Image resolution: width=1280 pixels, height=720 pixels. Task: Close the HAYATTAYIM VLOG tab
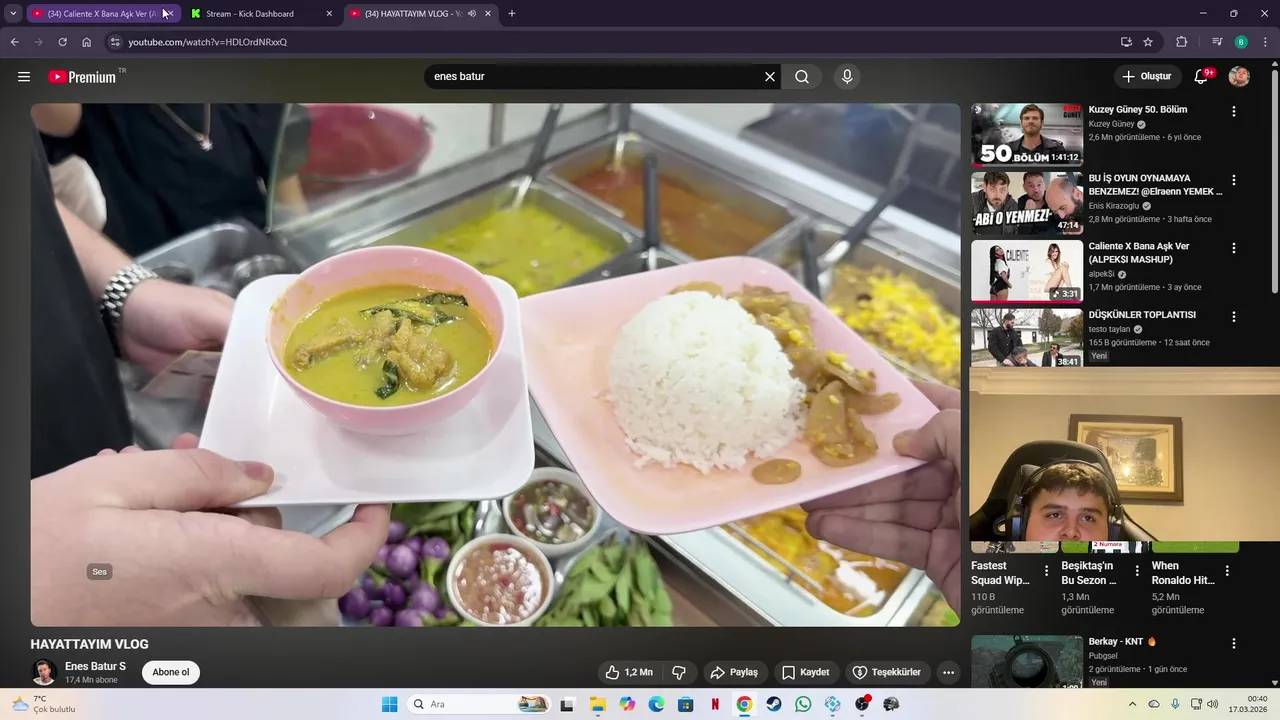[x=487, y=14]
